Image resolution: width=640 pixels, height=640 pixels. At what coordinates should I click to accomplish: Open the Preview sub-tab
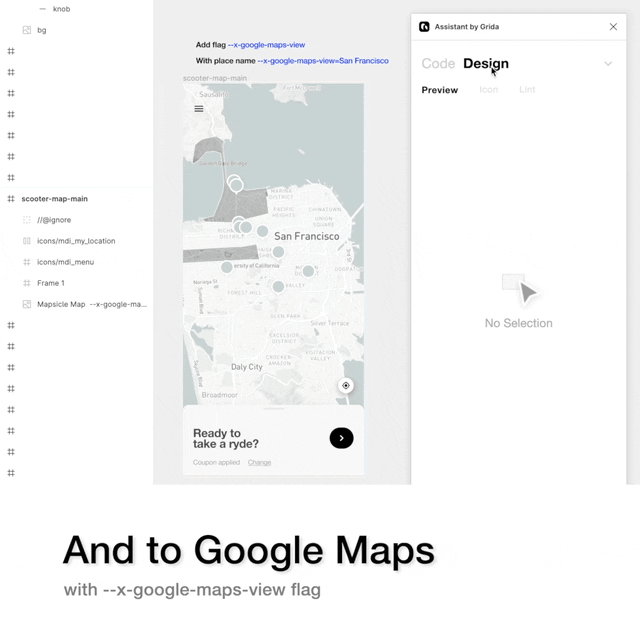click(x=440, y=90)
